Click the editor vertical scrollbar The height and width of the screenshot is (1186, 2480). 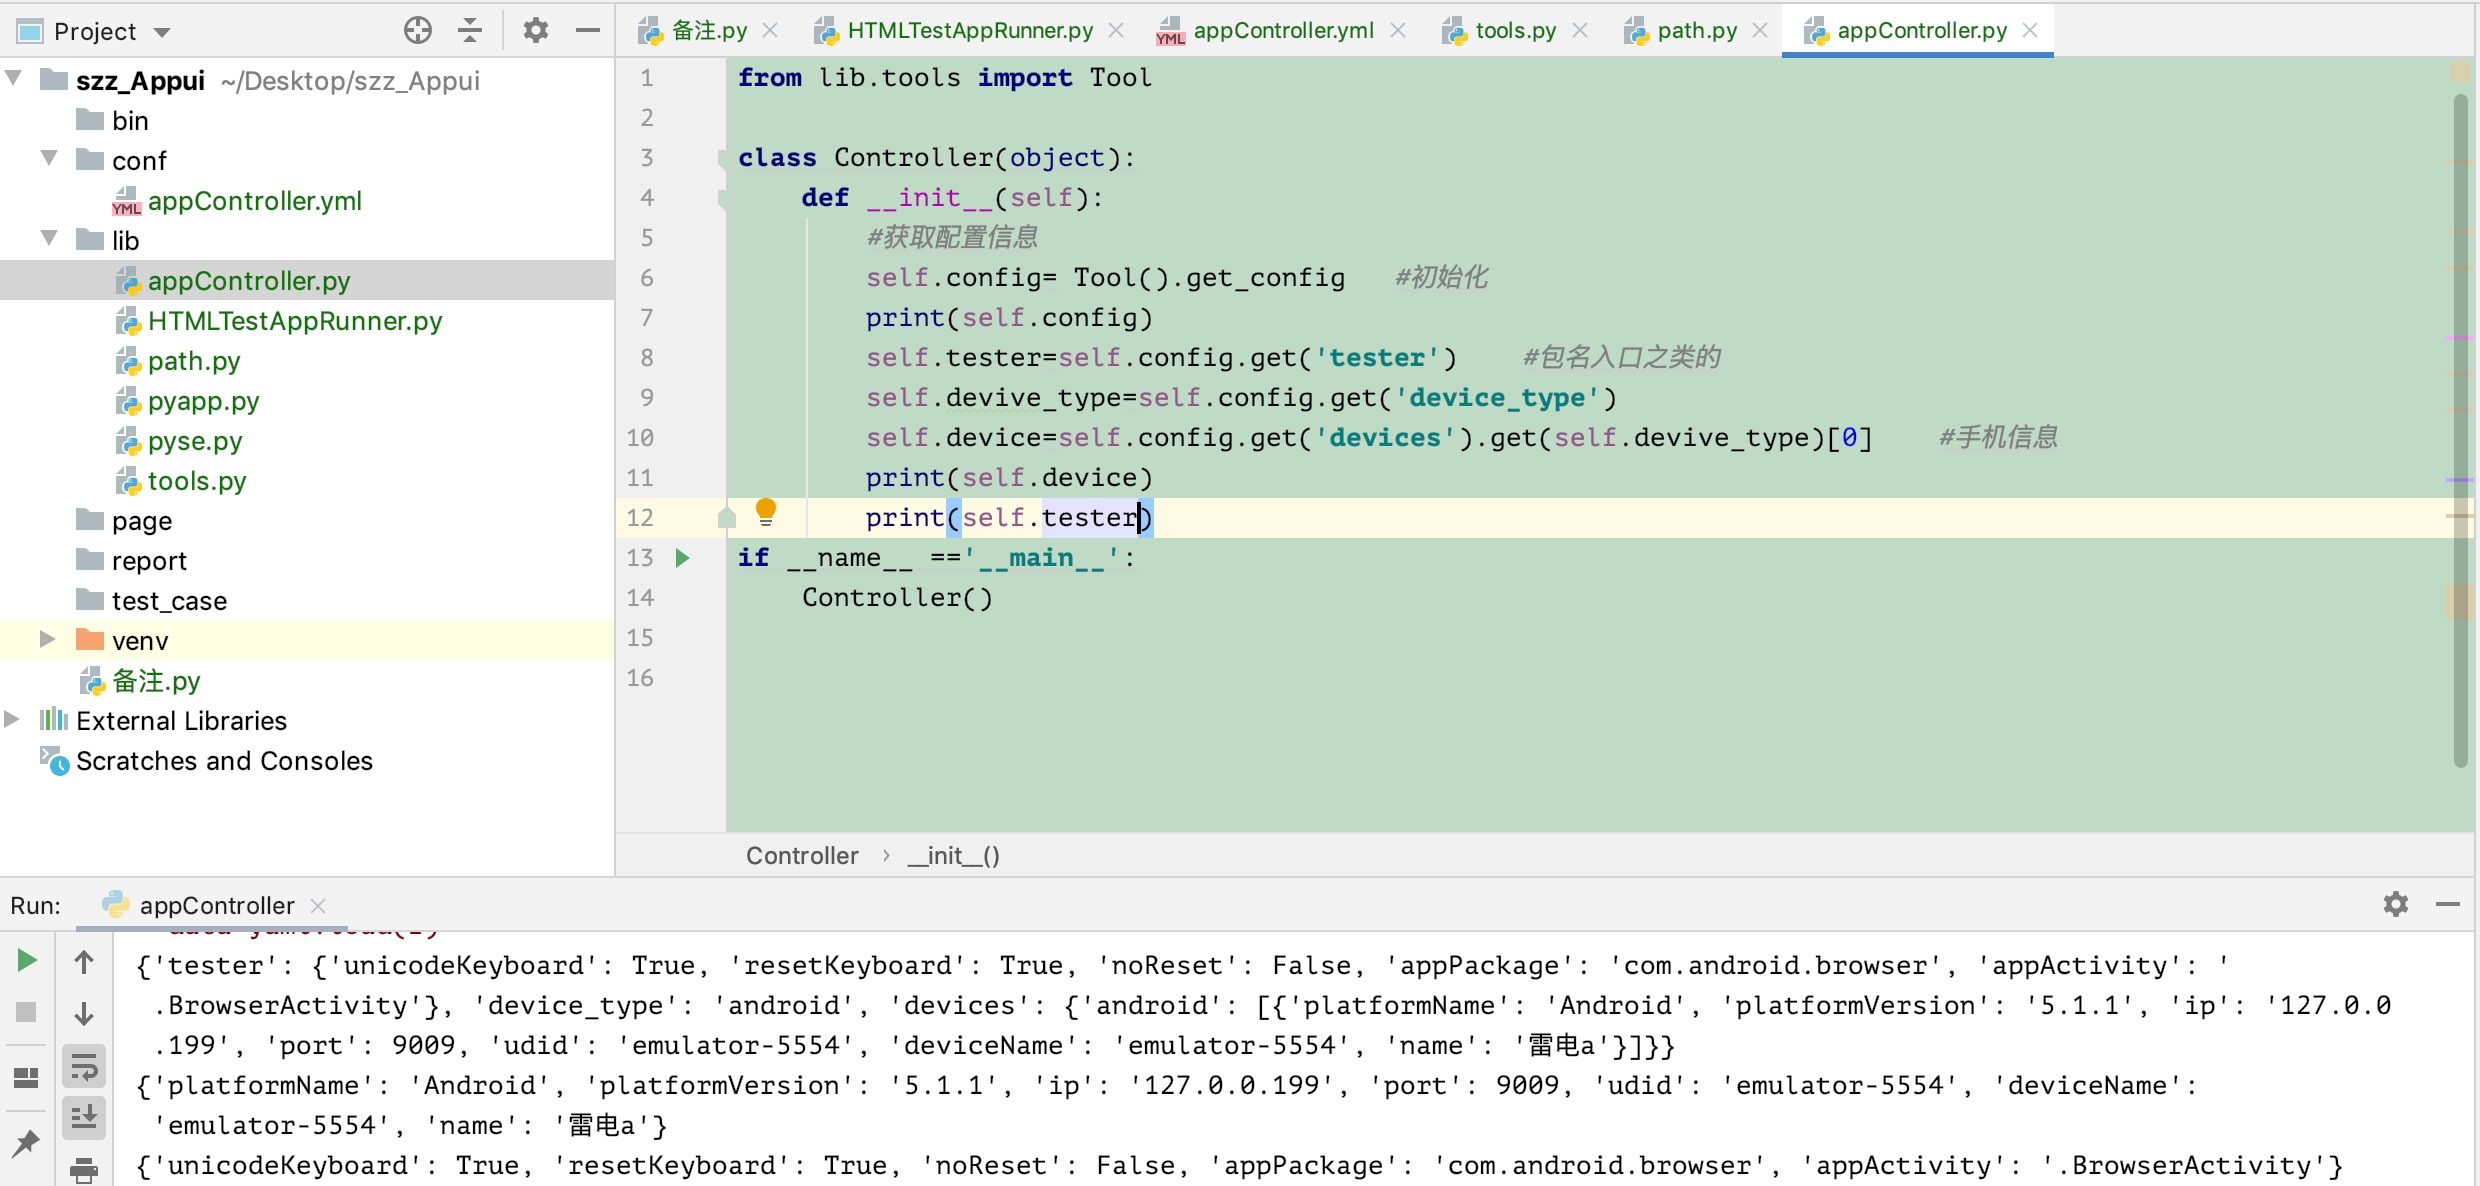pos(2460,430)
